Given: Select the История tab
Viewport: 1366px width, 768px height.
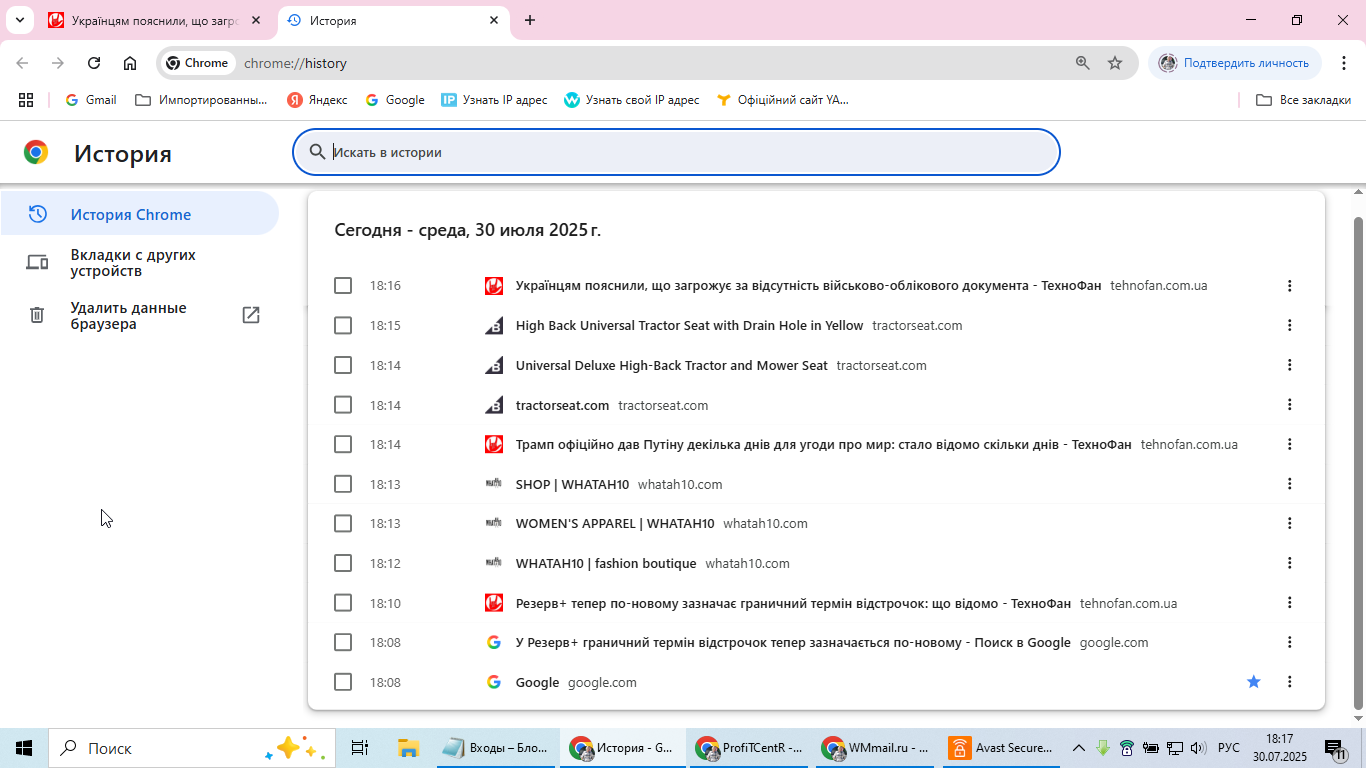Looking at the screenshot, I should click(x=393, y=20).
